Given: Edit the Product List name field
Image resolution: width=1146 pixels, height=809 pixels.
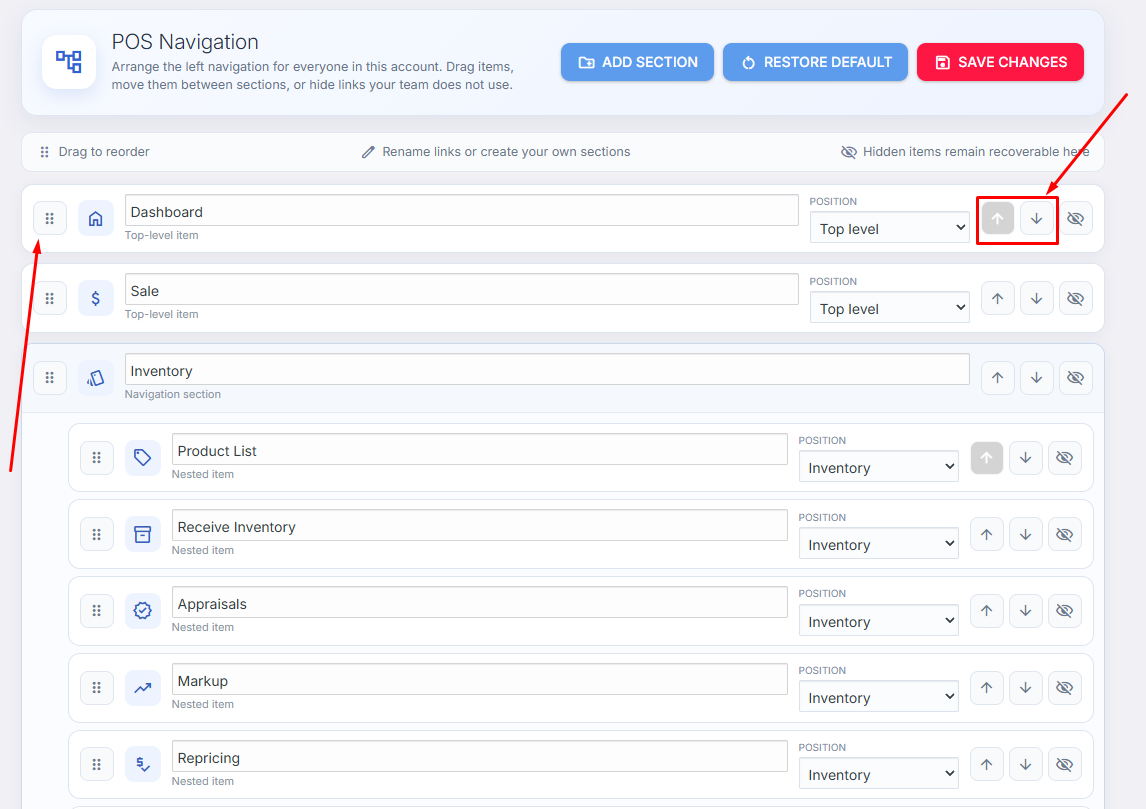Looking at the screenshot, I should click(x=479, y=449).
